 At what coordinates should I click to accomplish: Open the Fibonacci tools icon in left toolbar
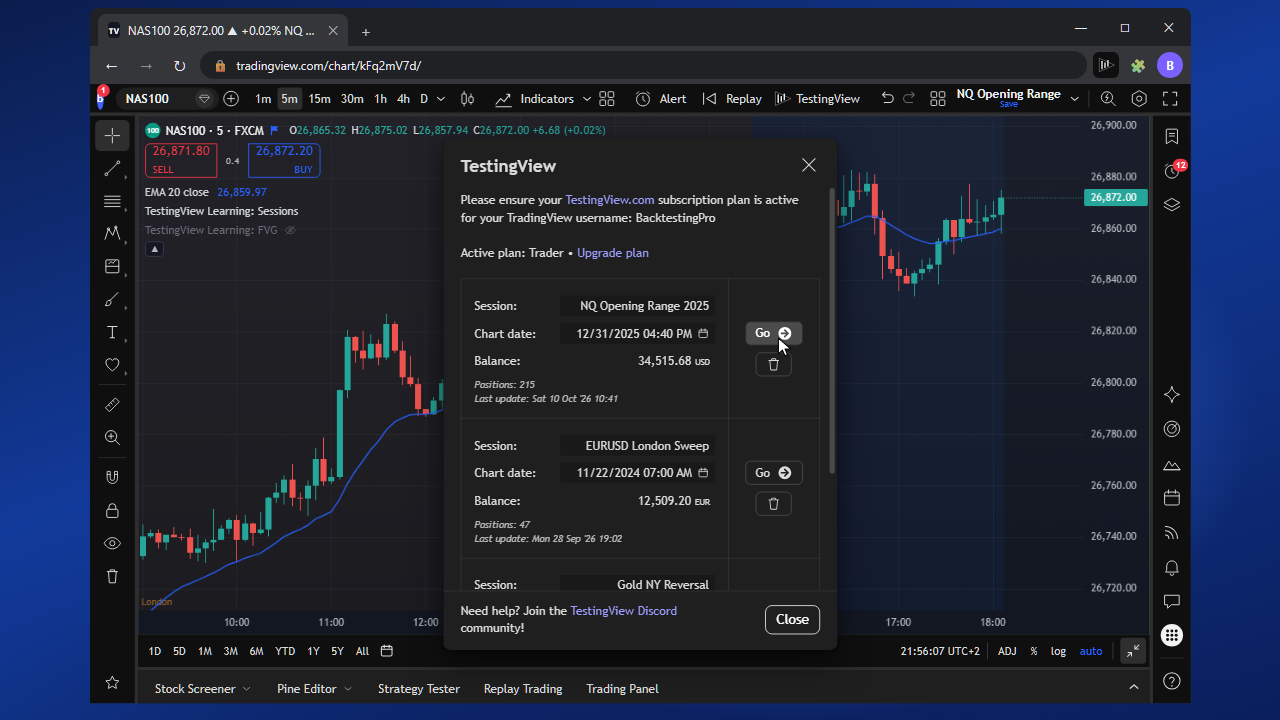coord(112,201)
